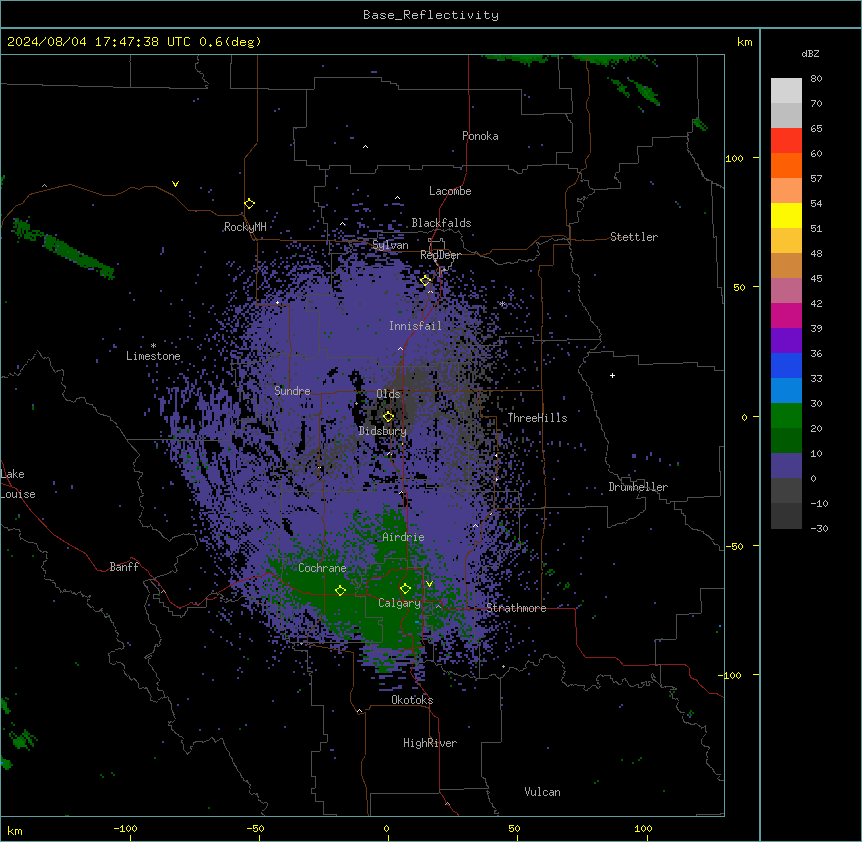Screen dimensions: 862x842
Task: Click the Didsbury label
Action: click(383, 431)
